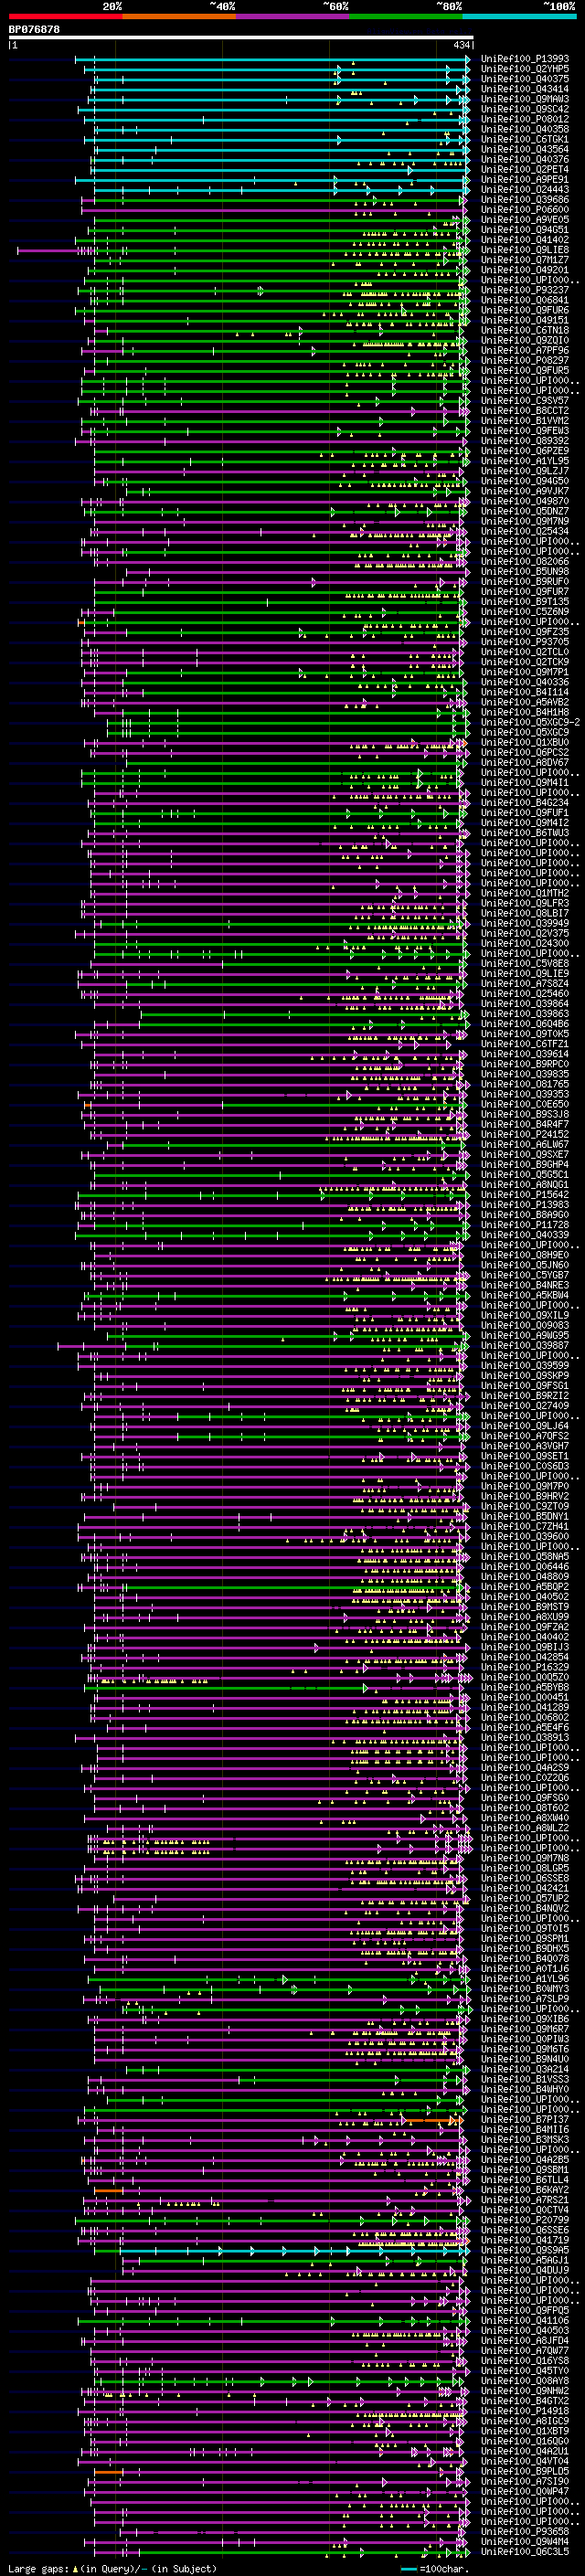Open the UniRef100_P06600 entry
The image size is (585, 2576).
pyautogui.click(x=525, y=209)
